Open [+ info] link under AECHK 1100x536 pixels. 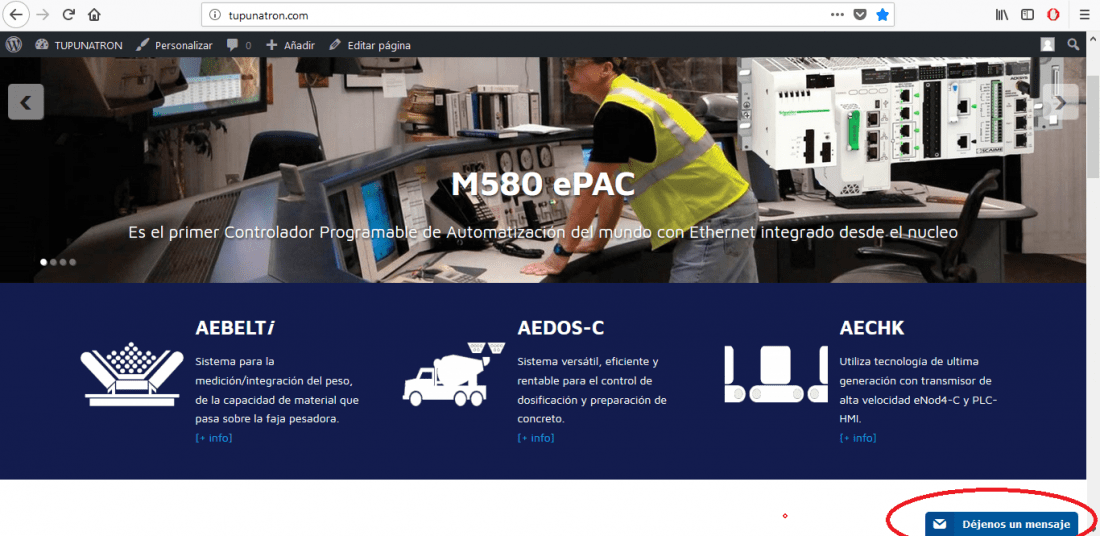858,438
